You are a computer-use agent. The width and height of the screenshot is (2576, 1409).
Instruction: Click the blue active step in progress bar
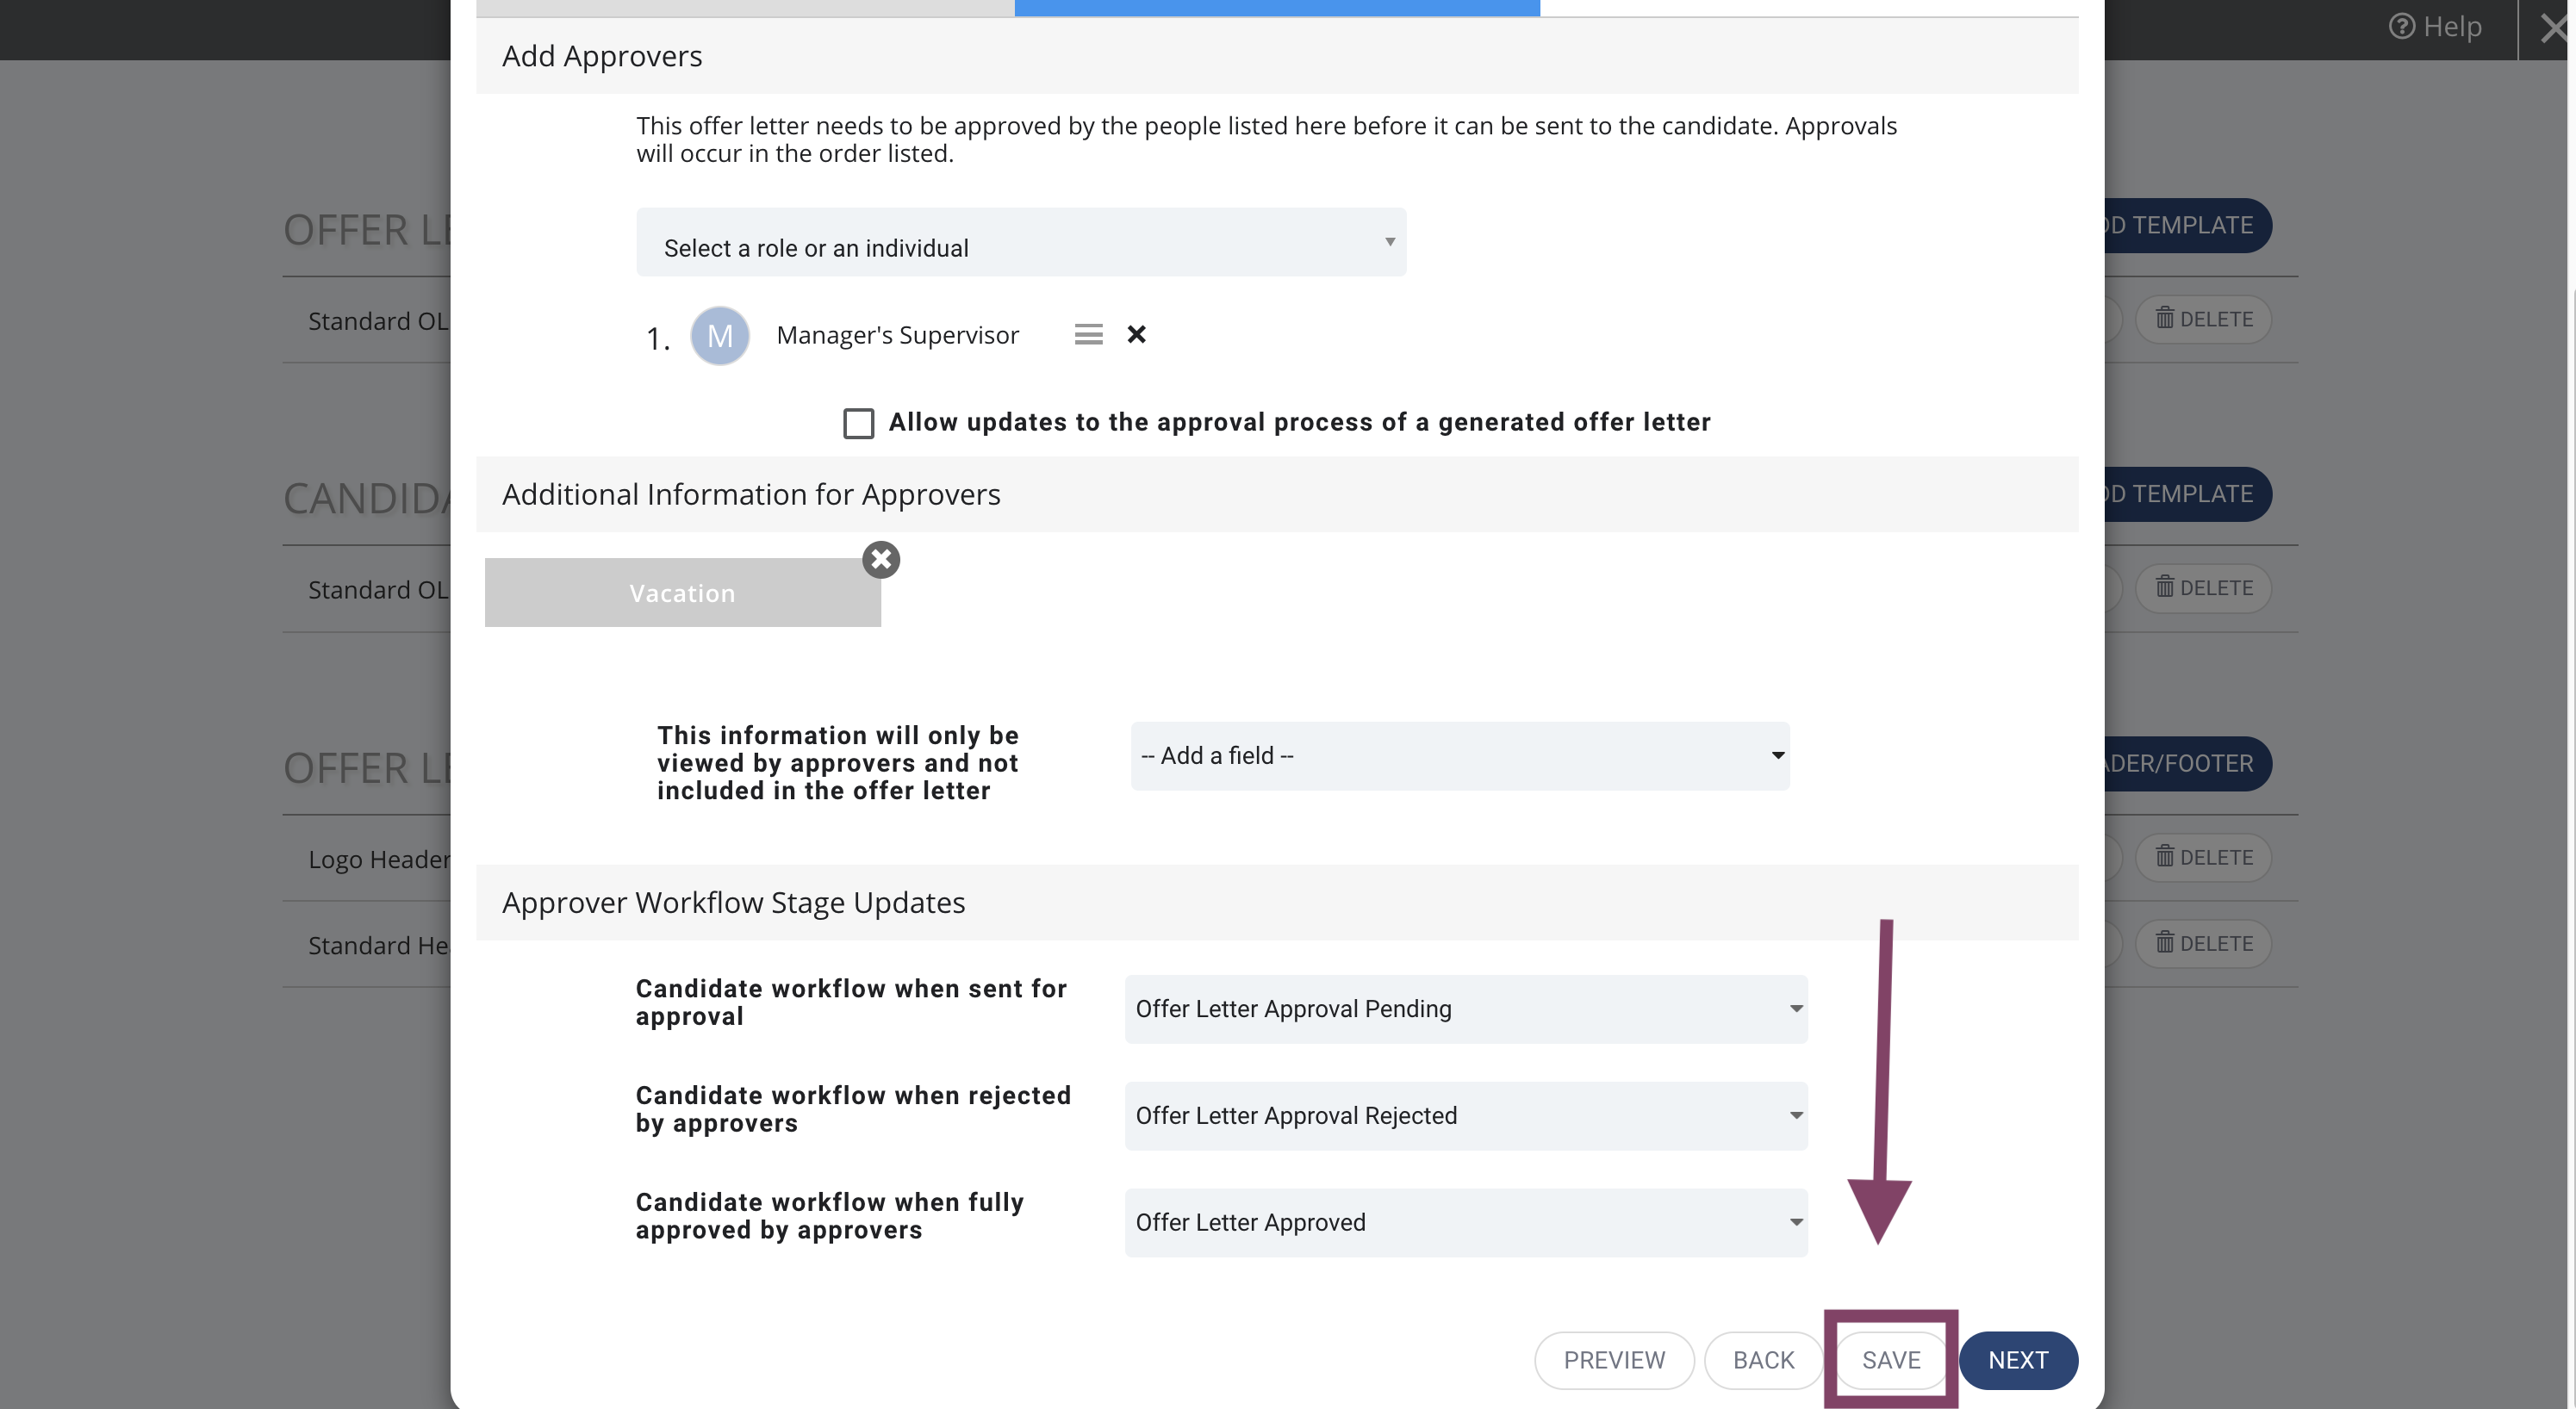1277,8
